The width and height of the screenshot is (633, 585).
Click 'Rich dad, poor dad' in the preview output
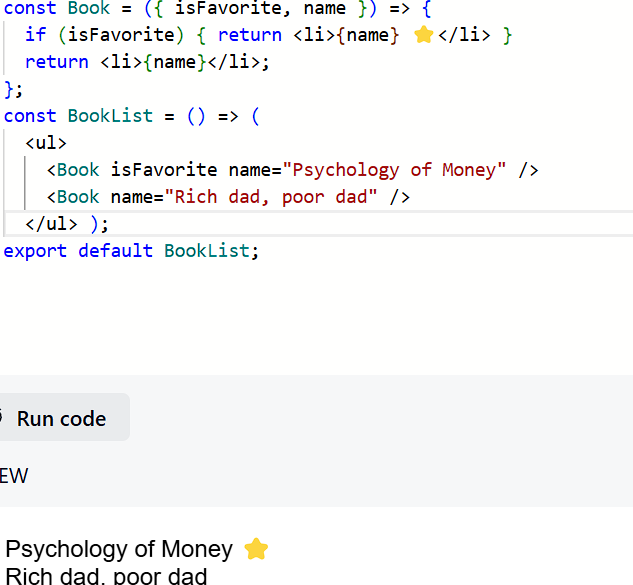106,576
